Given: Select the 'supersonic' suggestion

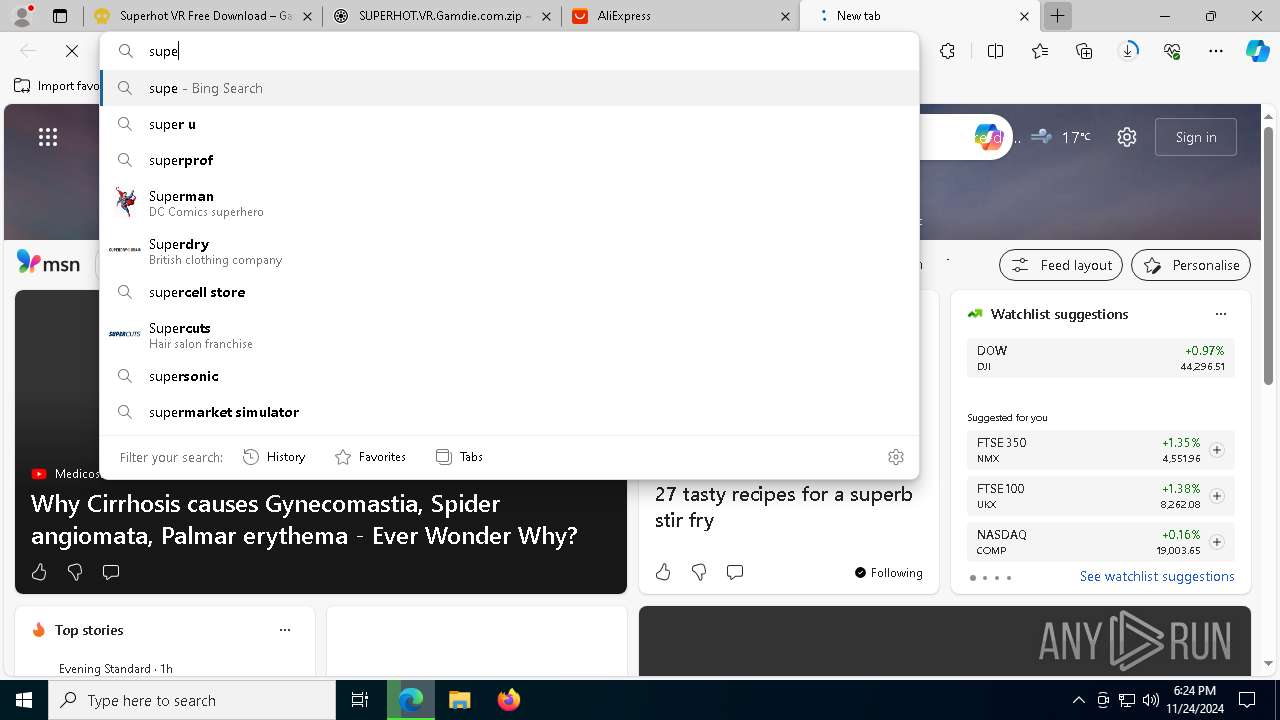Looking at the screenshot, I should click(x=509, y=376).
